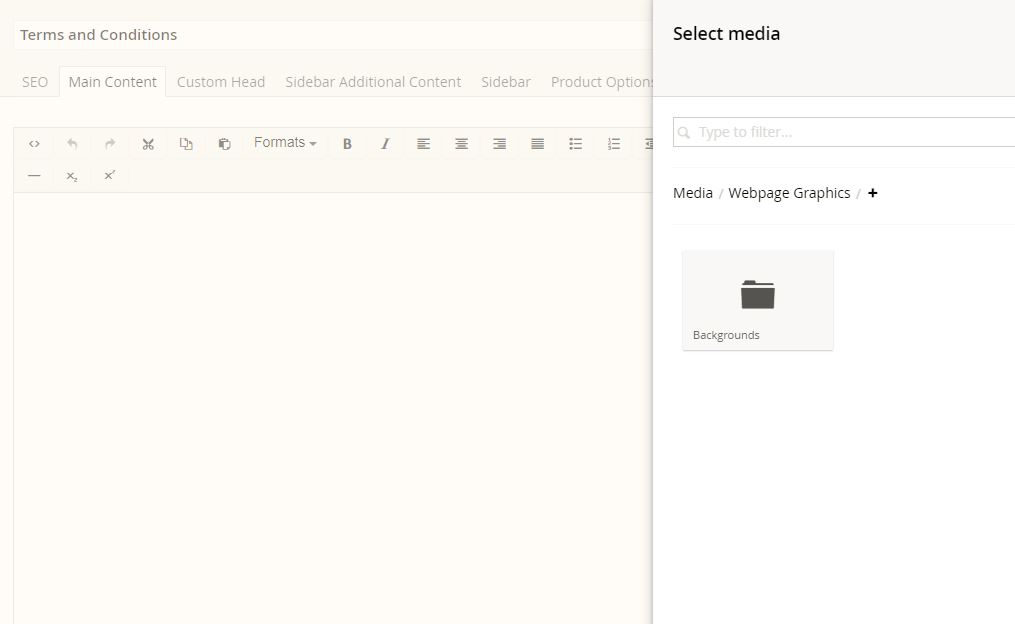Toggle italic formatting

[385, 144]
